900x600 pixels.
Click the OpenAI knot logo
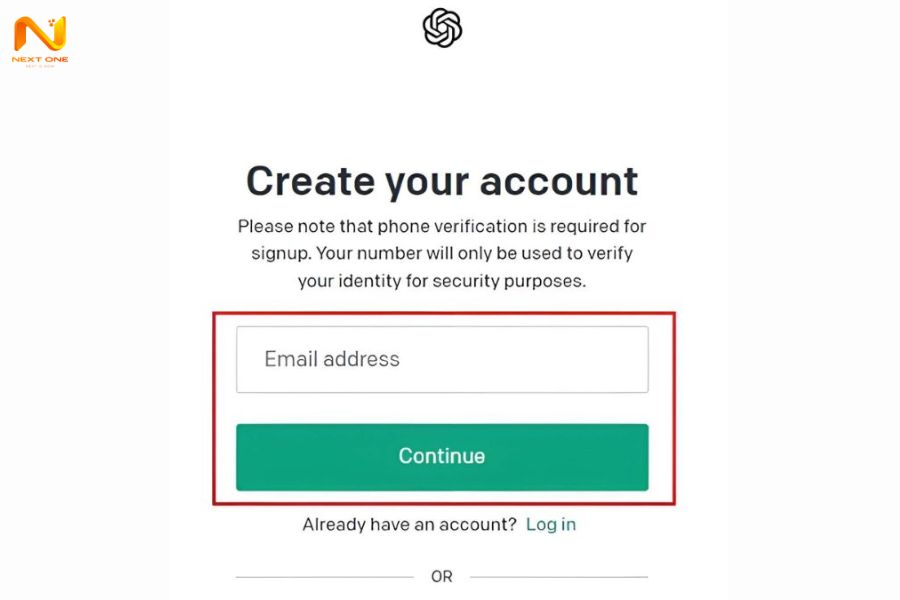pos(442,28)
